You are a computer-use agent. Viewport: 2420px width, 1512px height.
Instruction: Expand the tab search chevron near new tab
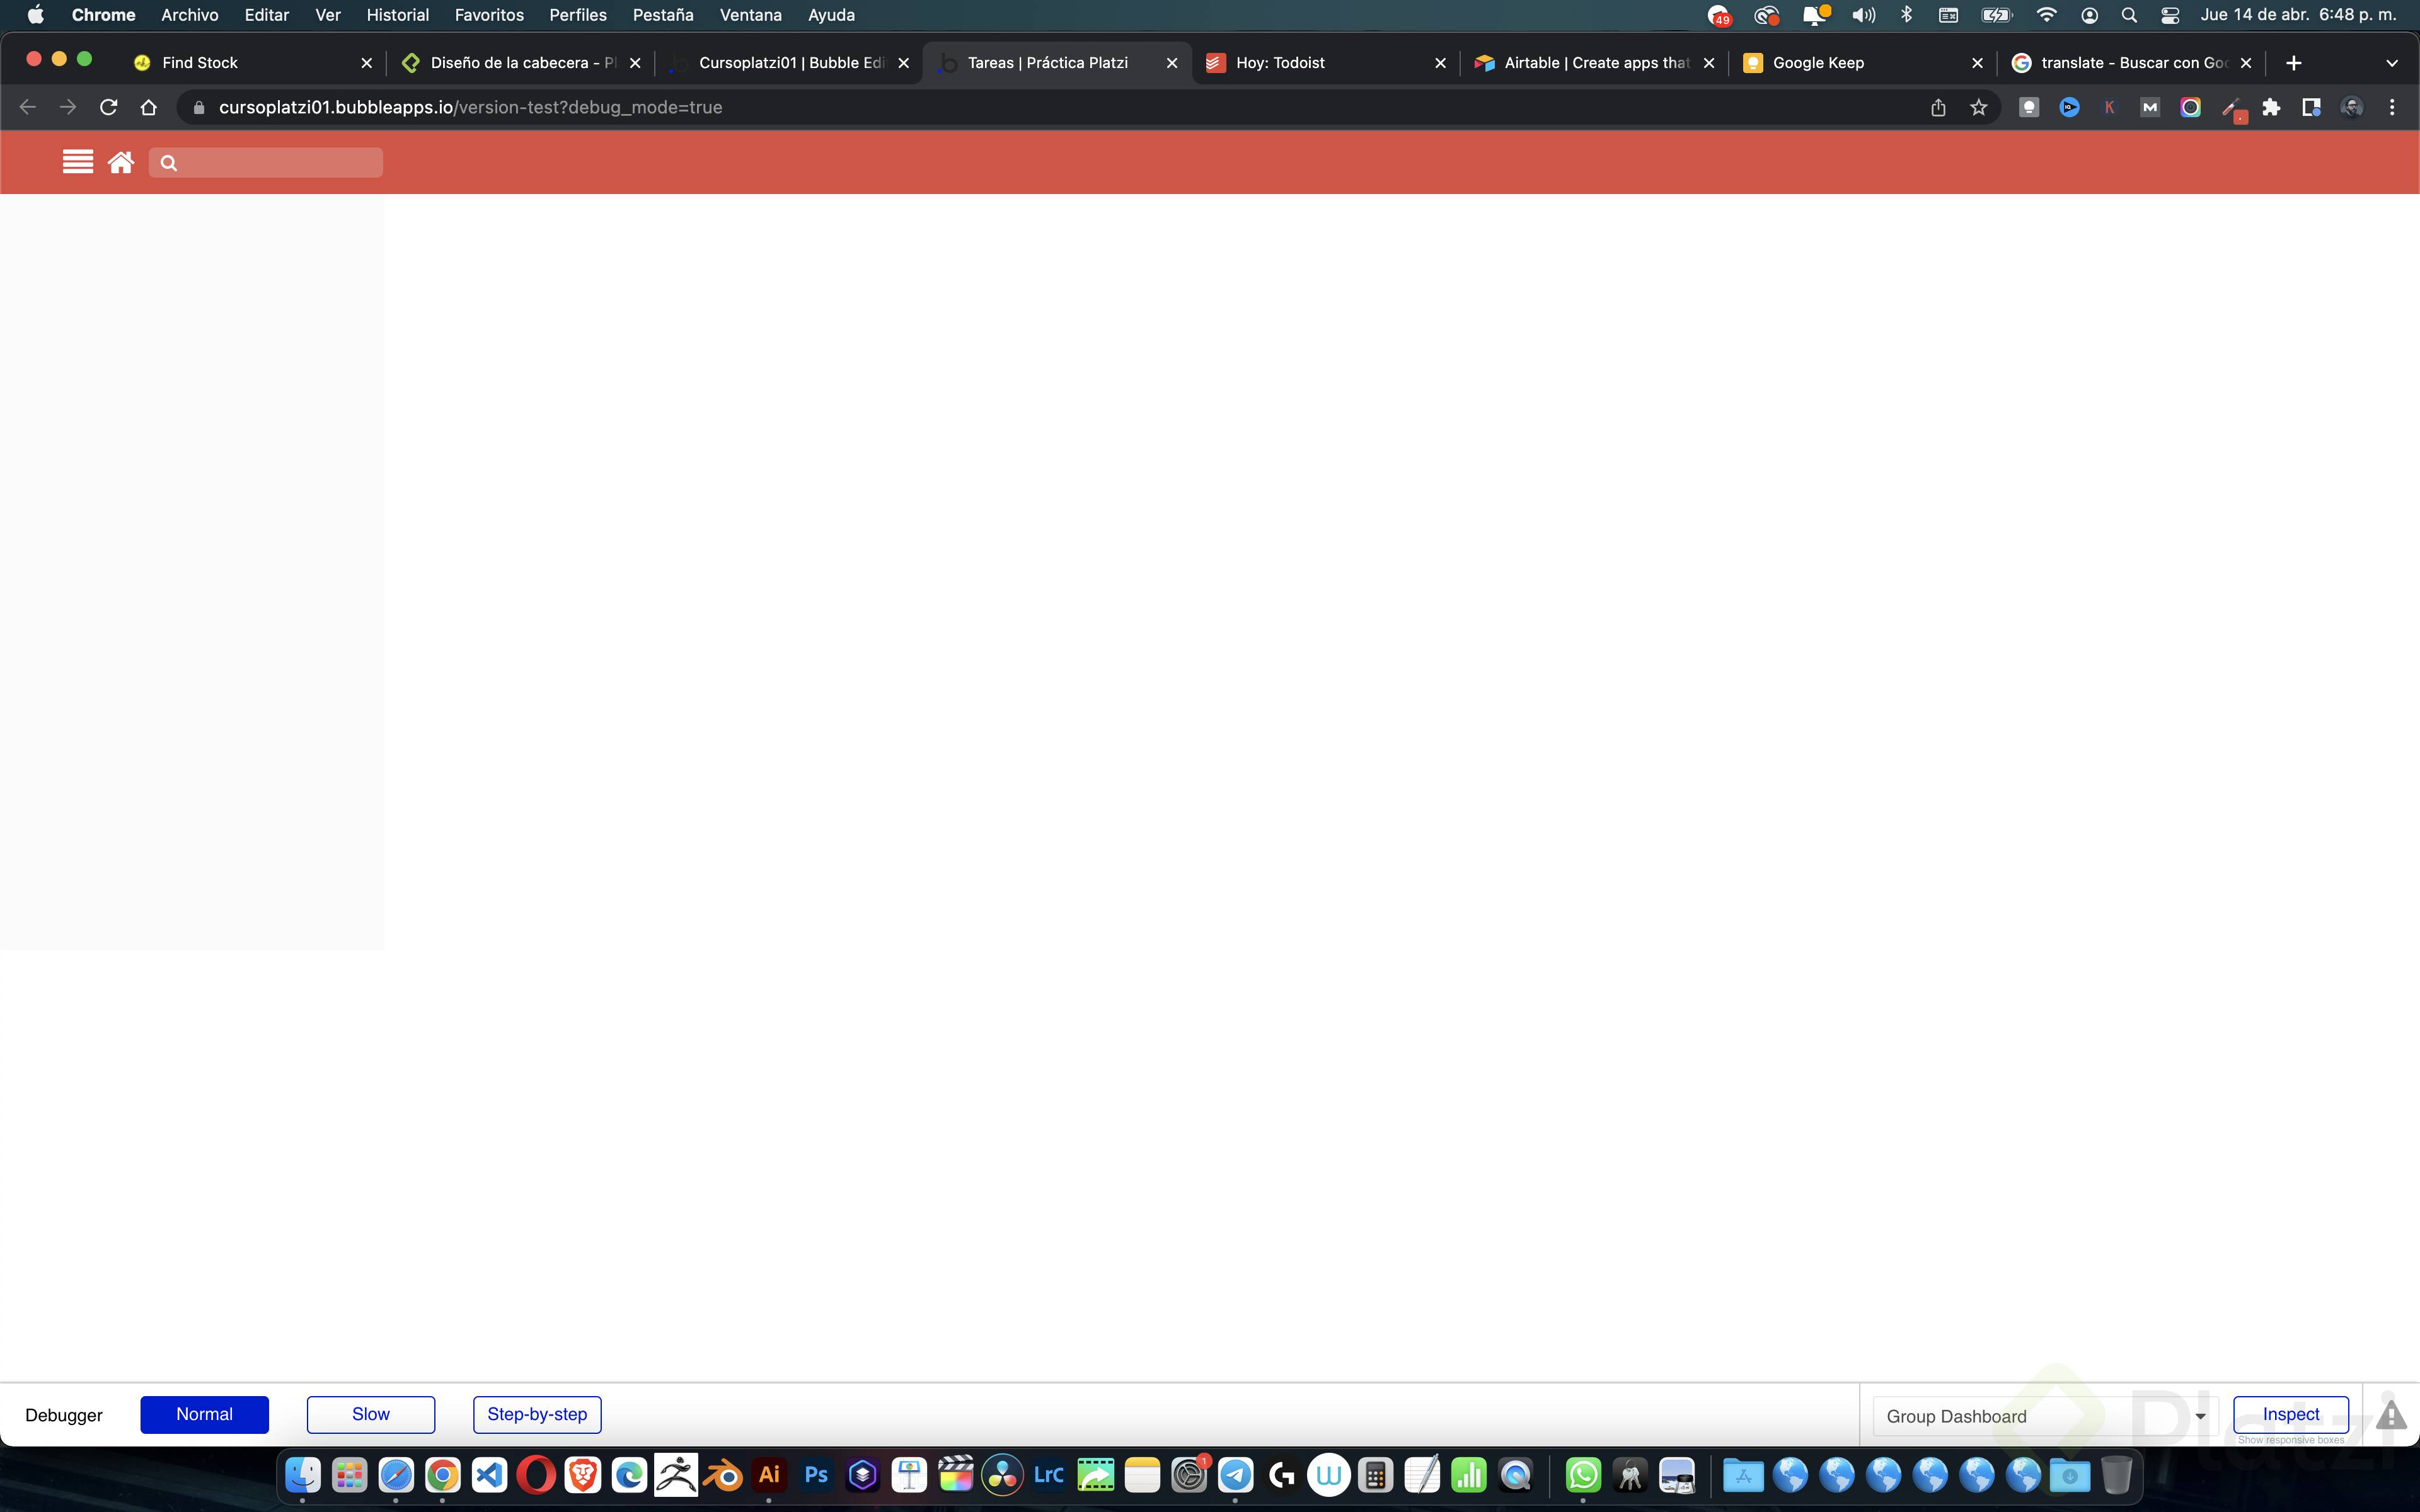[x=2392, y=62]
